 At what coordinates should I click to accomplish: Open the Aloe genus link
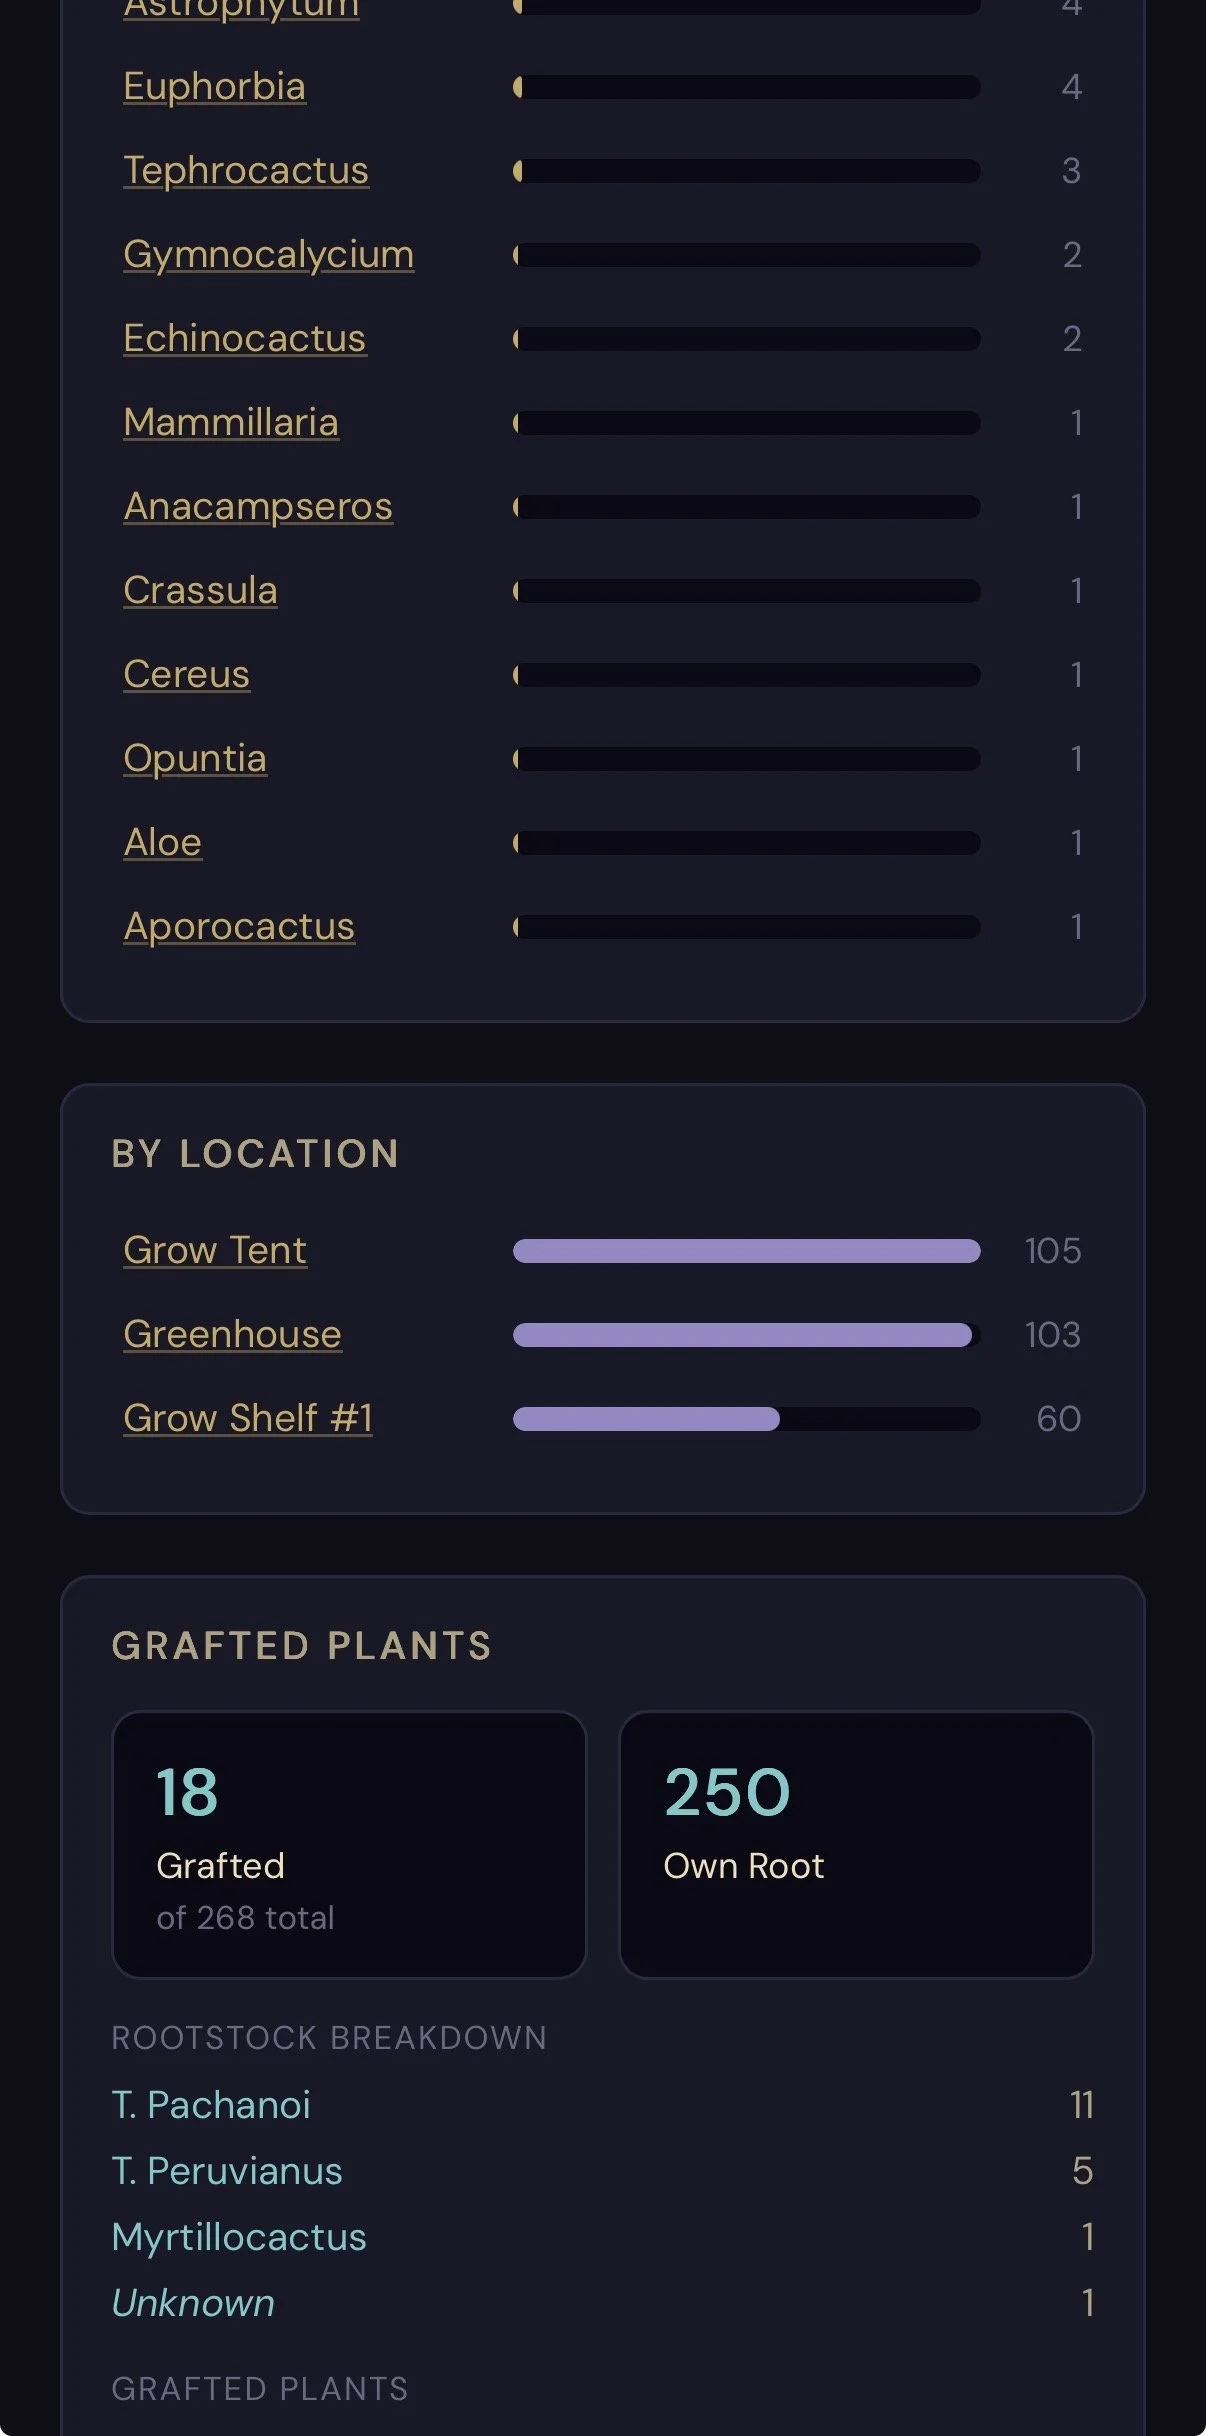(x=162, y=843)
